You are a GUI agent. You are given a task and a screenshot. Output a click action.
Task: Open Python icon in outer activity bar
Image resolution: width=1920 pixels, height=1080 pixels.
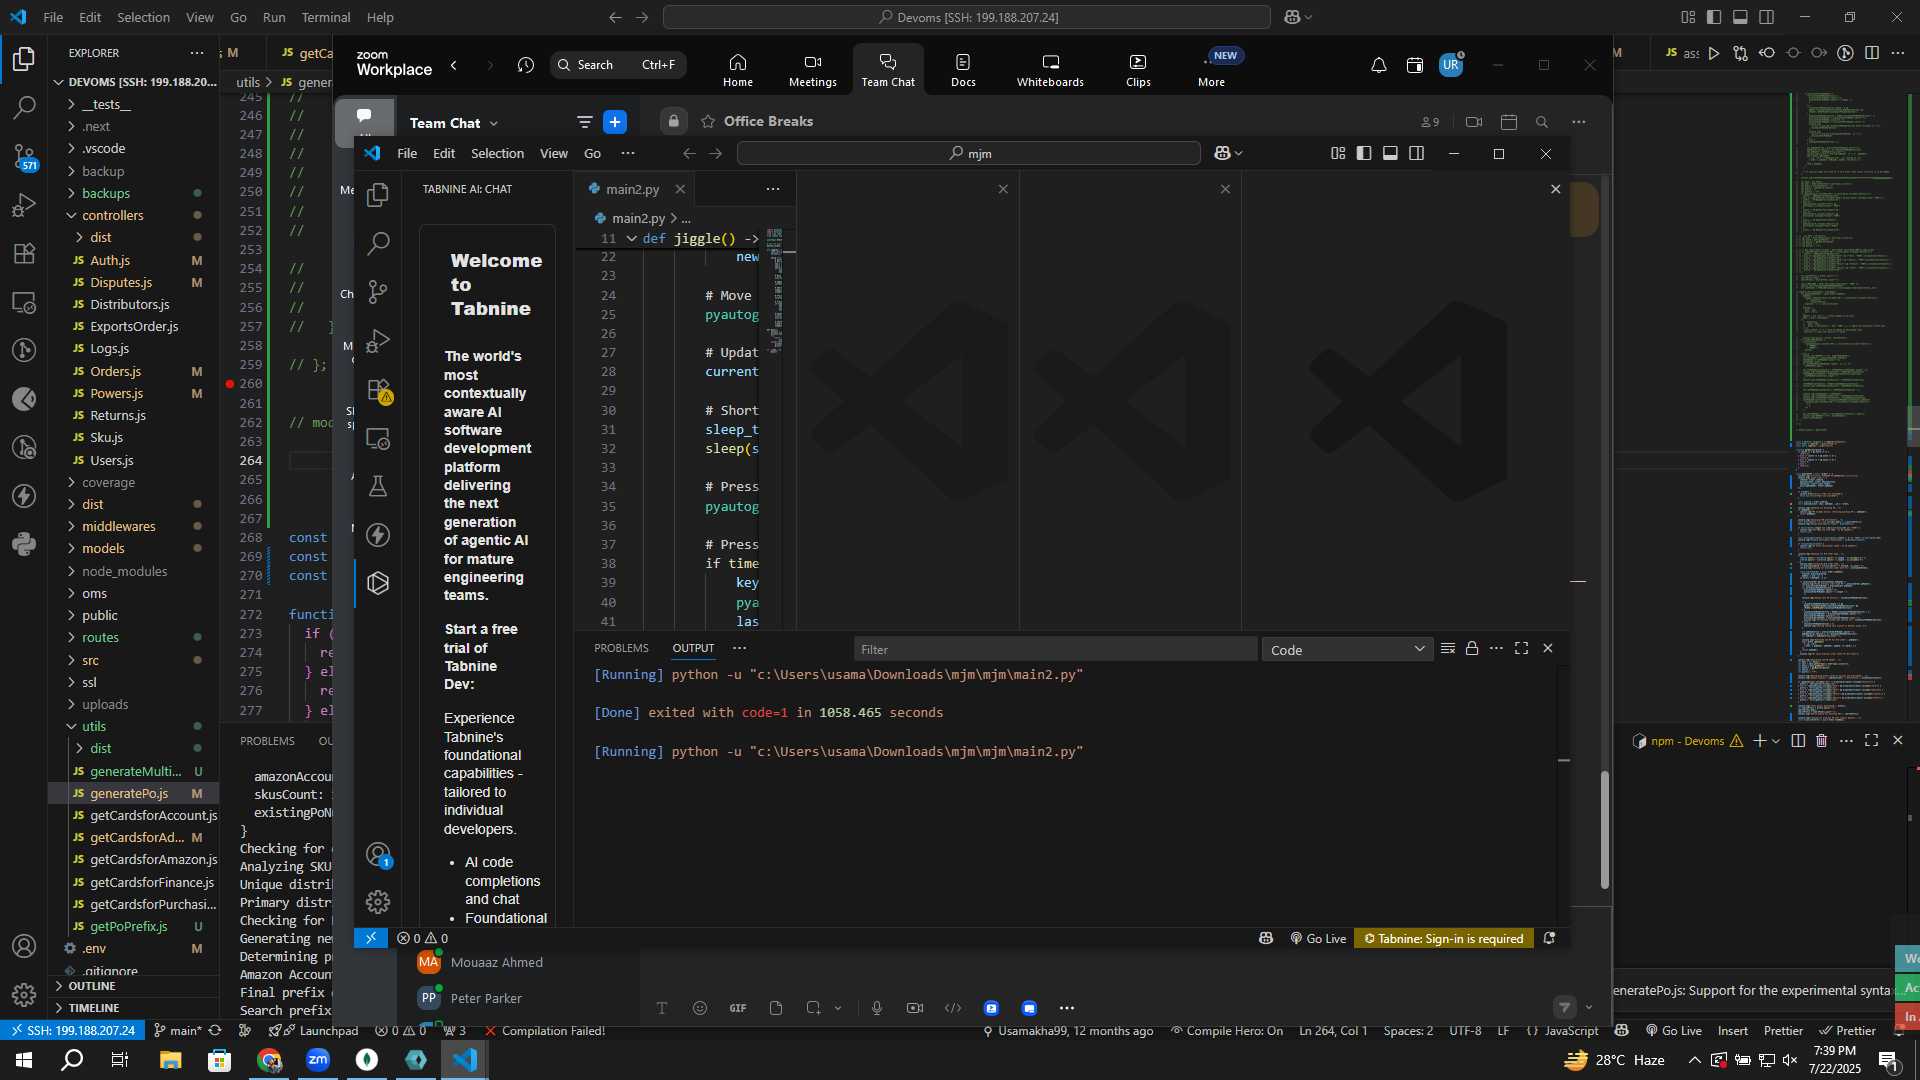click(x=24, y=545)
